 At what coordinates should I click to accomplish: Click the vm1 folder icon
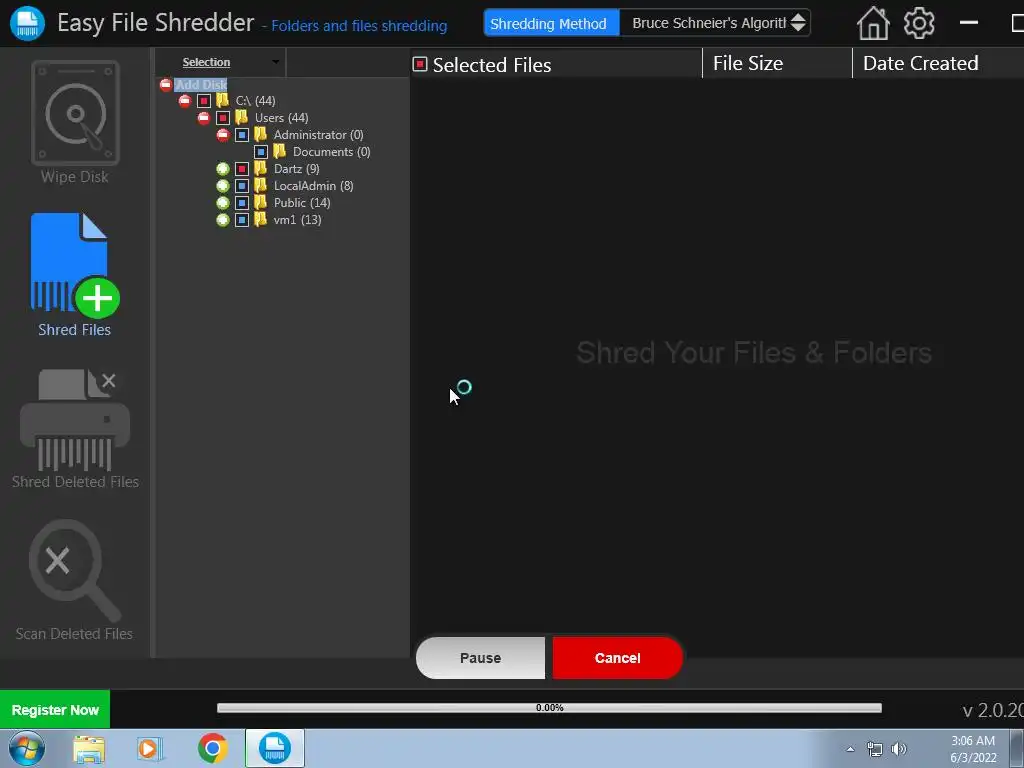(x=261, y=219)
